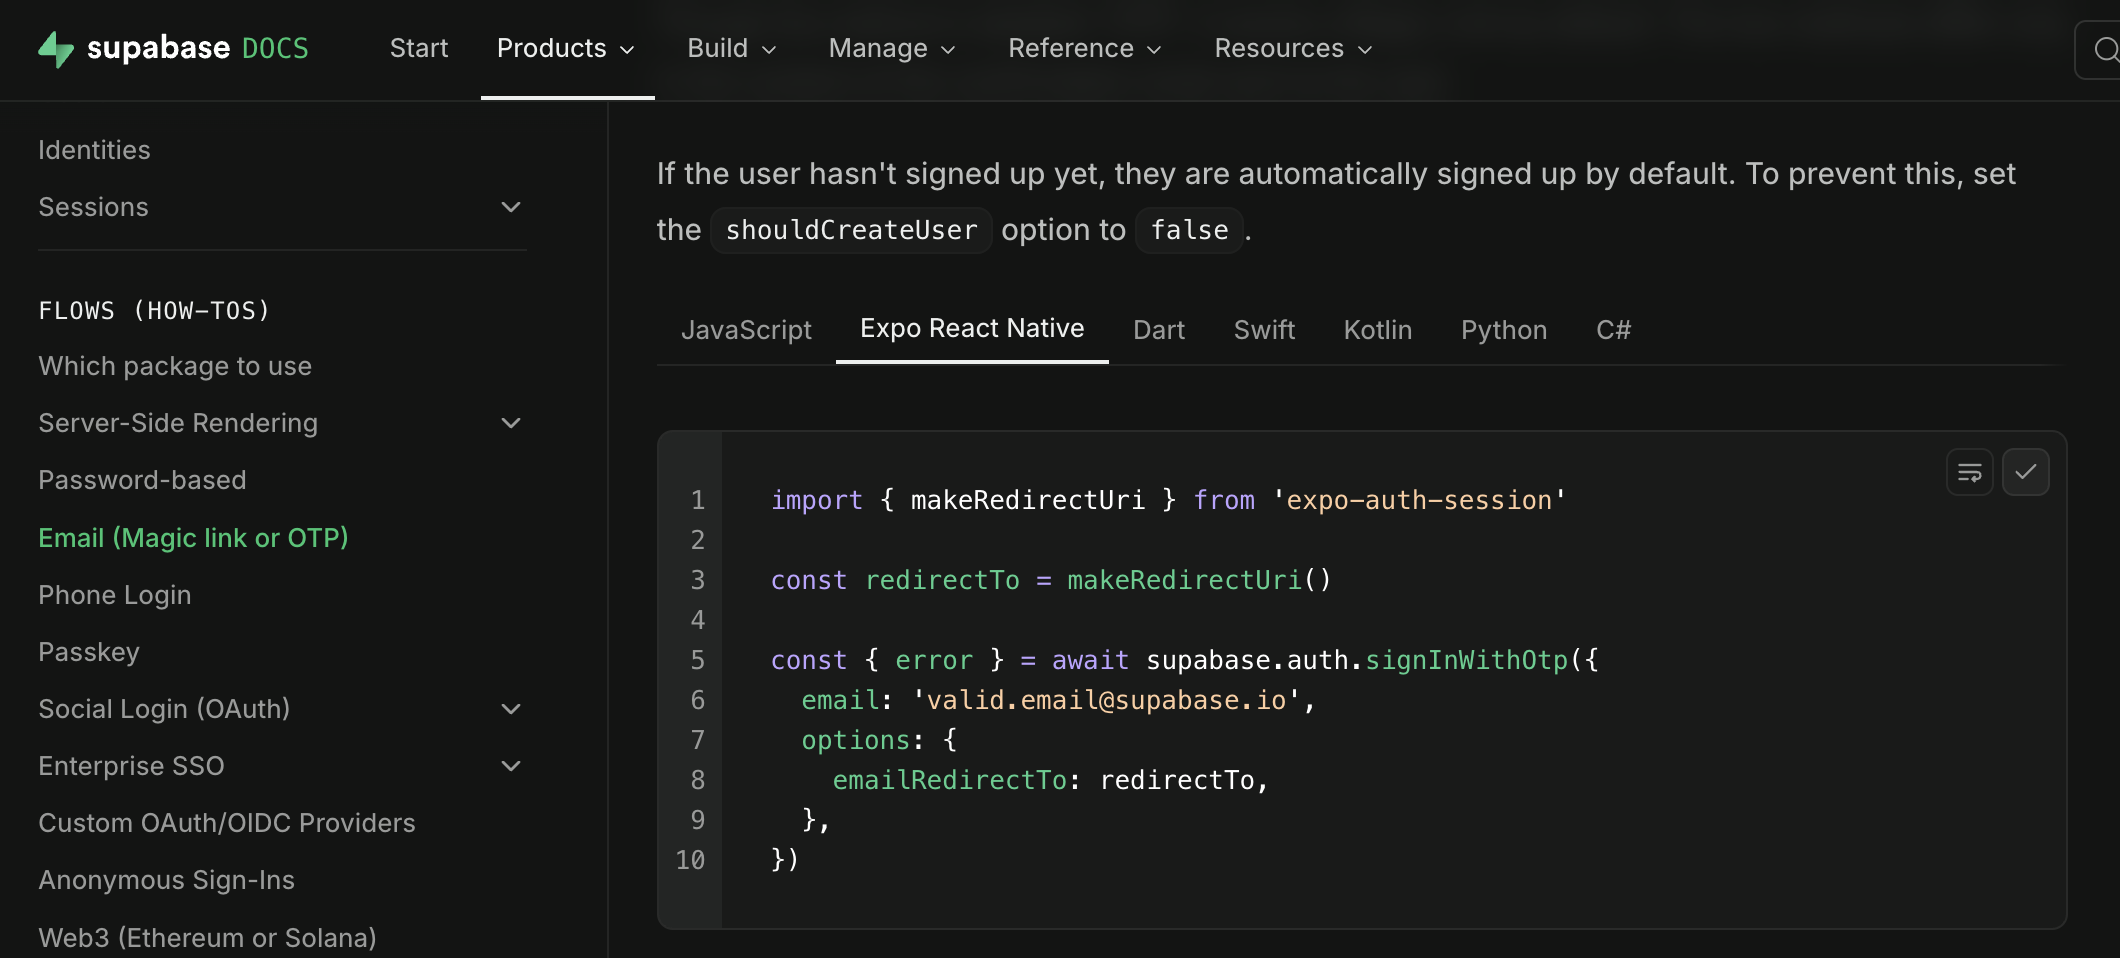Open the Build dropdown menu
Screen dimensions: 2120x958
pos(732,48)
